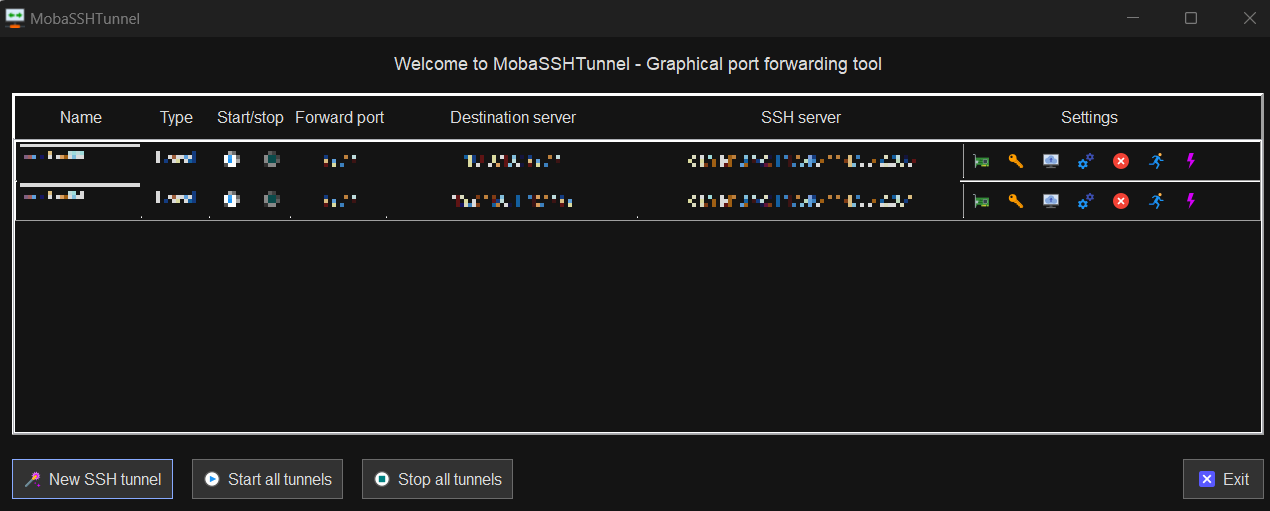This screenshot has height=511, width=1270.
Task: Click the purple lightning icon in first tunnel row
Action: [x=1191, y=161]
